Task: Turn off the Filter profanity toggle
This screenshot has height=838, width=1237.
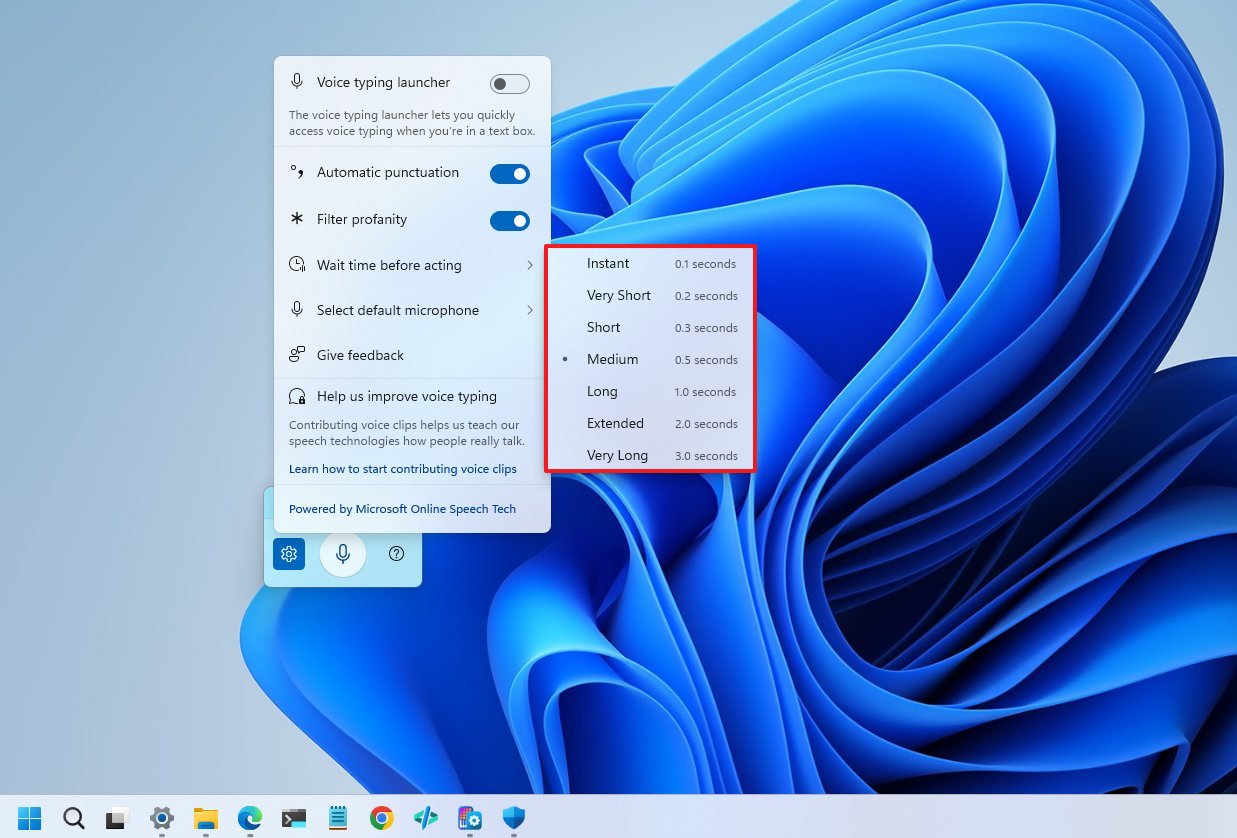Action: 509,220
